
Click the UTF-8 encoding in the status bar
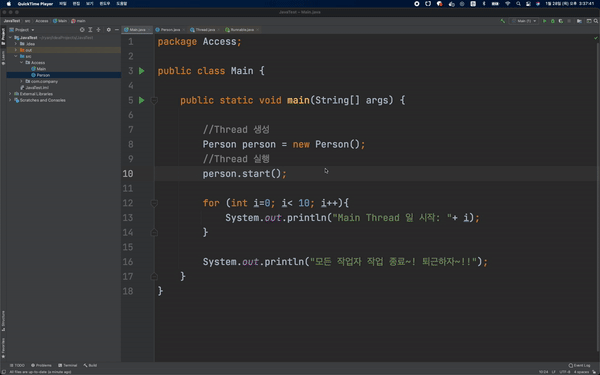click(x=564, y=372)
